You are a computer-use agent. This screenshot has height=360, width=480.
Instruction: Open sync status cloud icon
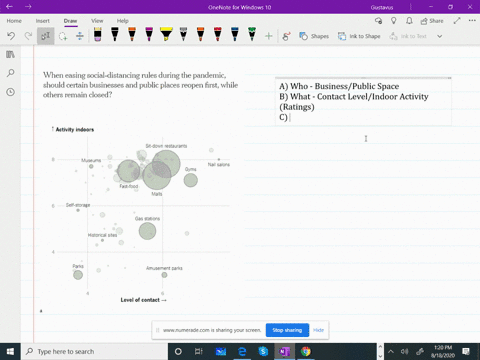tap(378, 21)
